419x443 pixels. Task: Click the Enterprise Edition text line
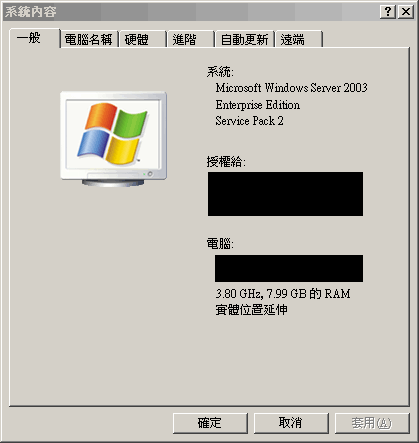point(258,105)
